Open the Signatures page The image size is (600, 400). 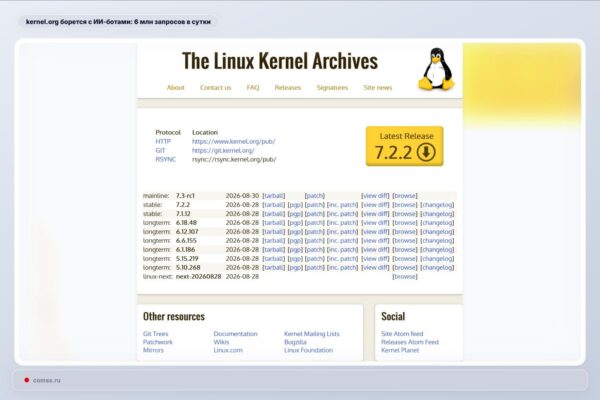click(332, 88)
